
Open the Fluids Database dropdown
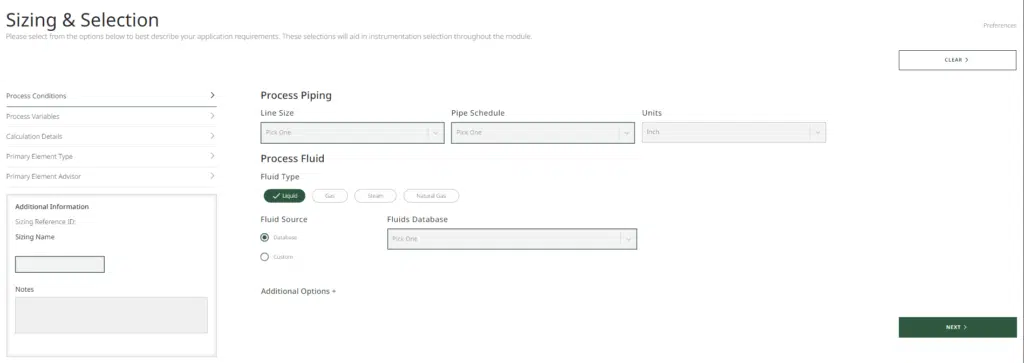(x=512, y=239)
